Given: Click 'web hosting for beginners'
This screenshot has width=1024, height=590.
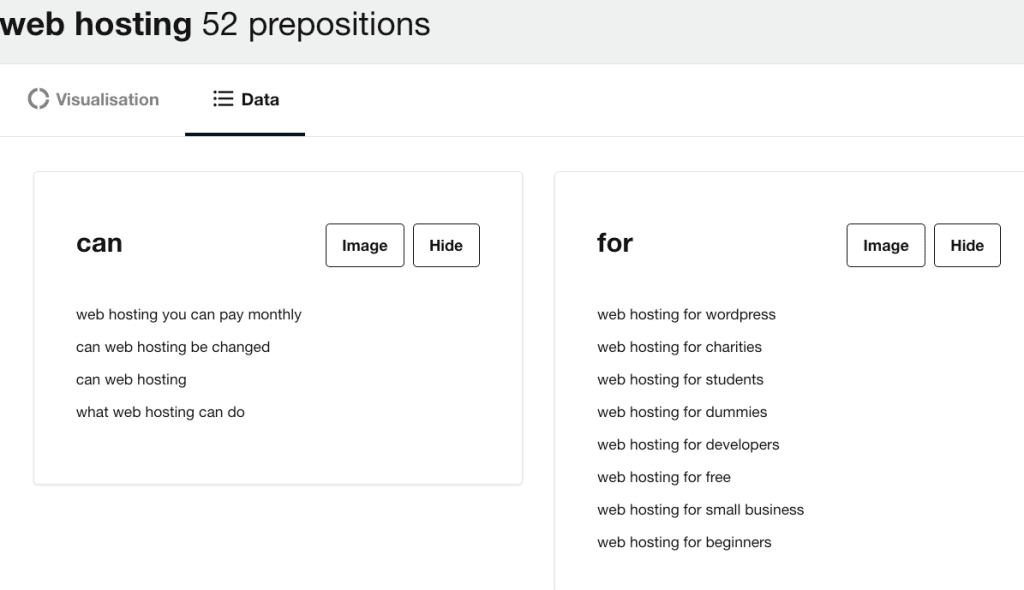Looking at the screenshot, I should click(x=684, y=542).
